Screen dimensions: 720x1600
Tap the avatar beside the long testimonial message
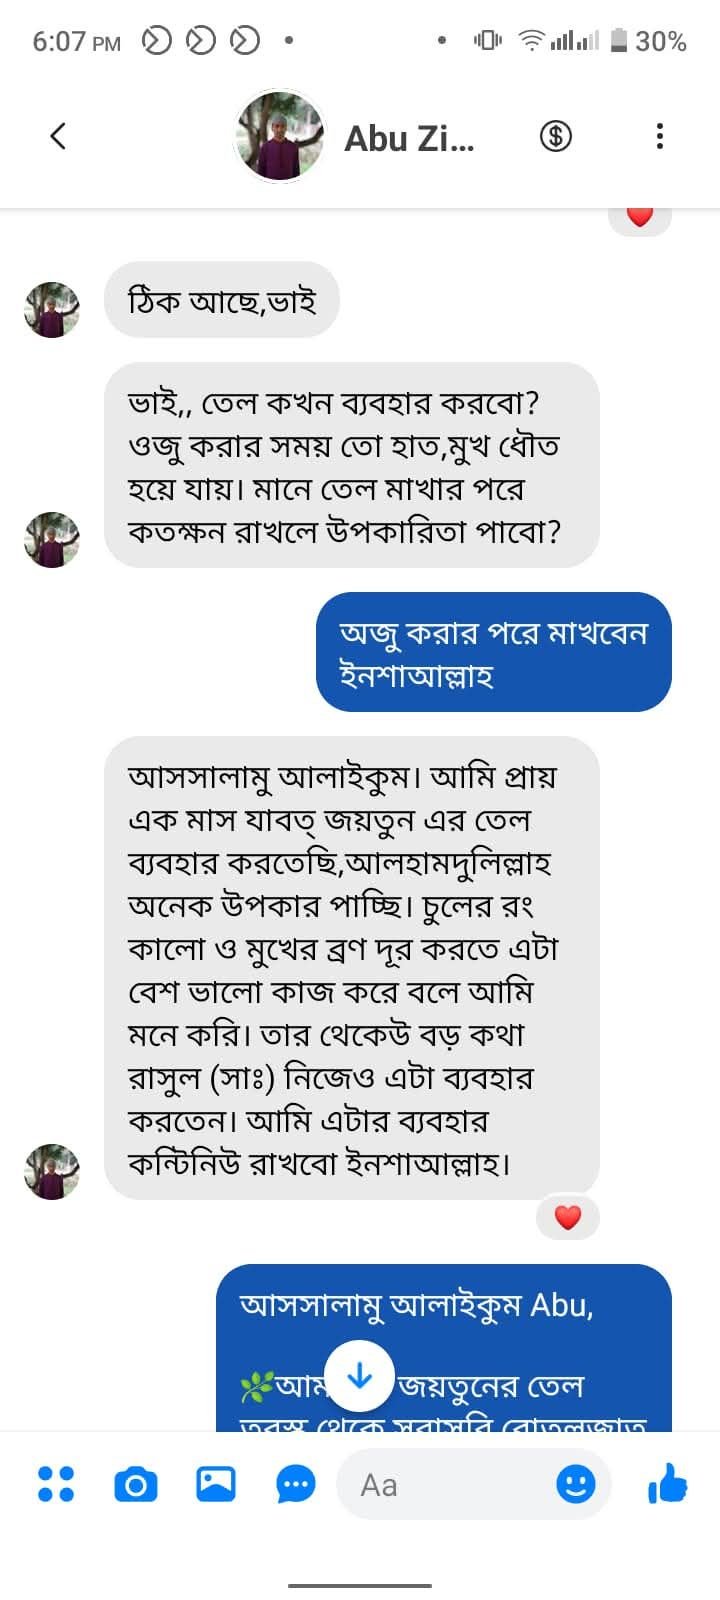[x=51, y=1171]
